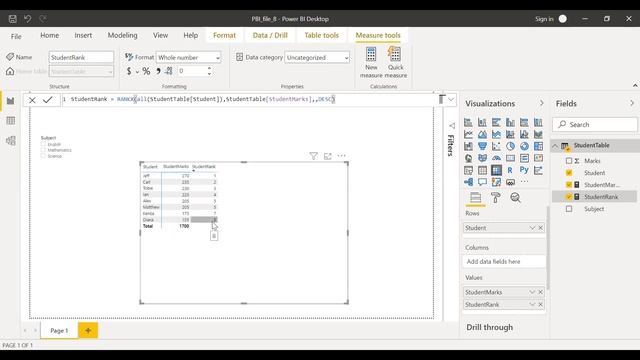
Task: Undo the last action
Action: [27, 19]
